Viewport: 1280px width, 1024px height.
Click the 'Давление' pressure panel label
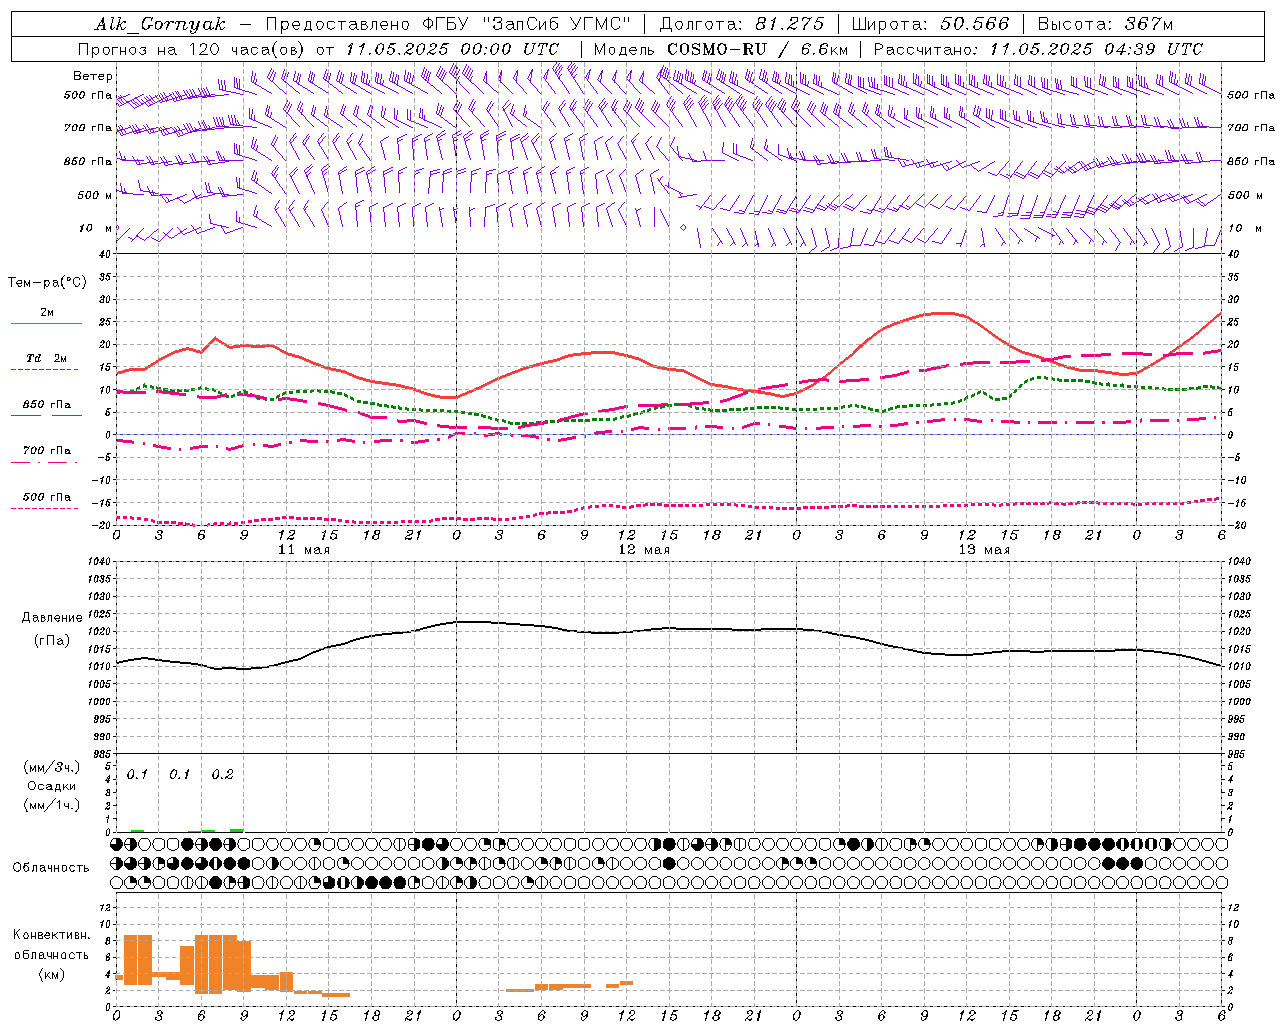coord(52,617)
